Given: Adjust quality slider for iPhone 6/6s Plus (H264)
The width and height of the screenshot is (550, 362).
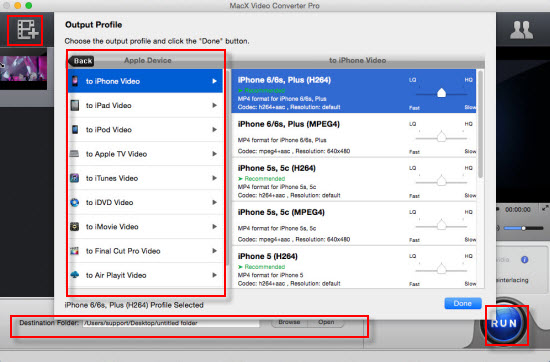Looking at the screenshot, I should 441,93.
